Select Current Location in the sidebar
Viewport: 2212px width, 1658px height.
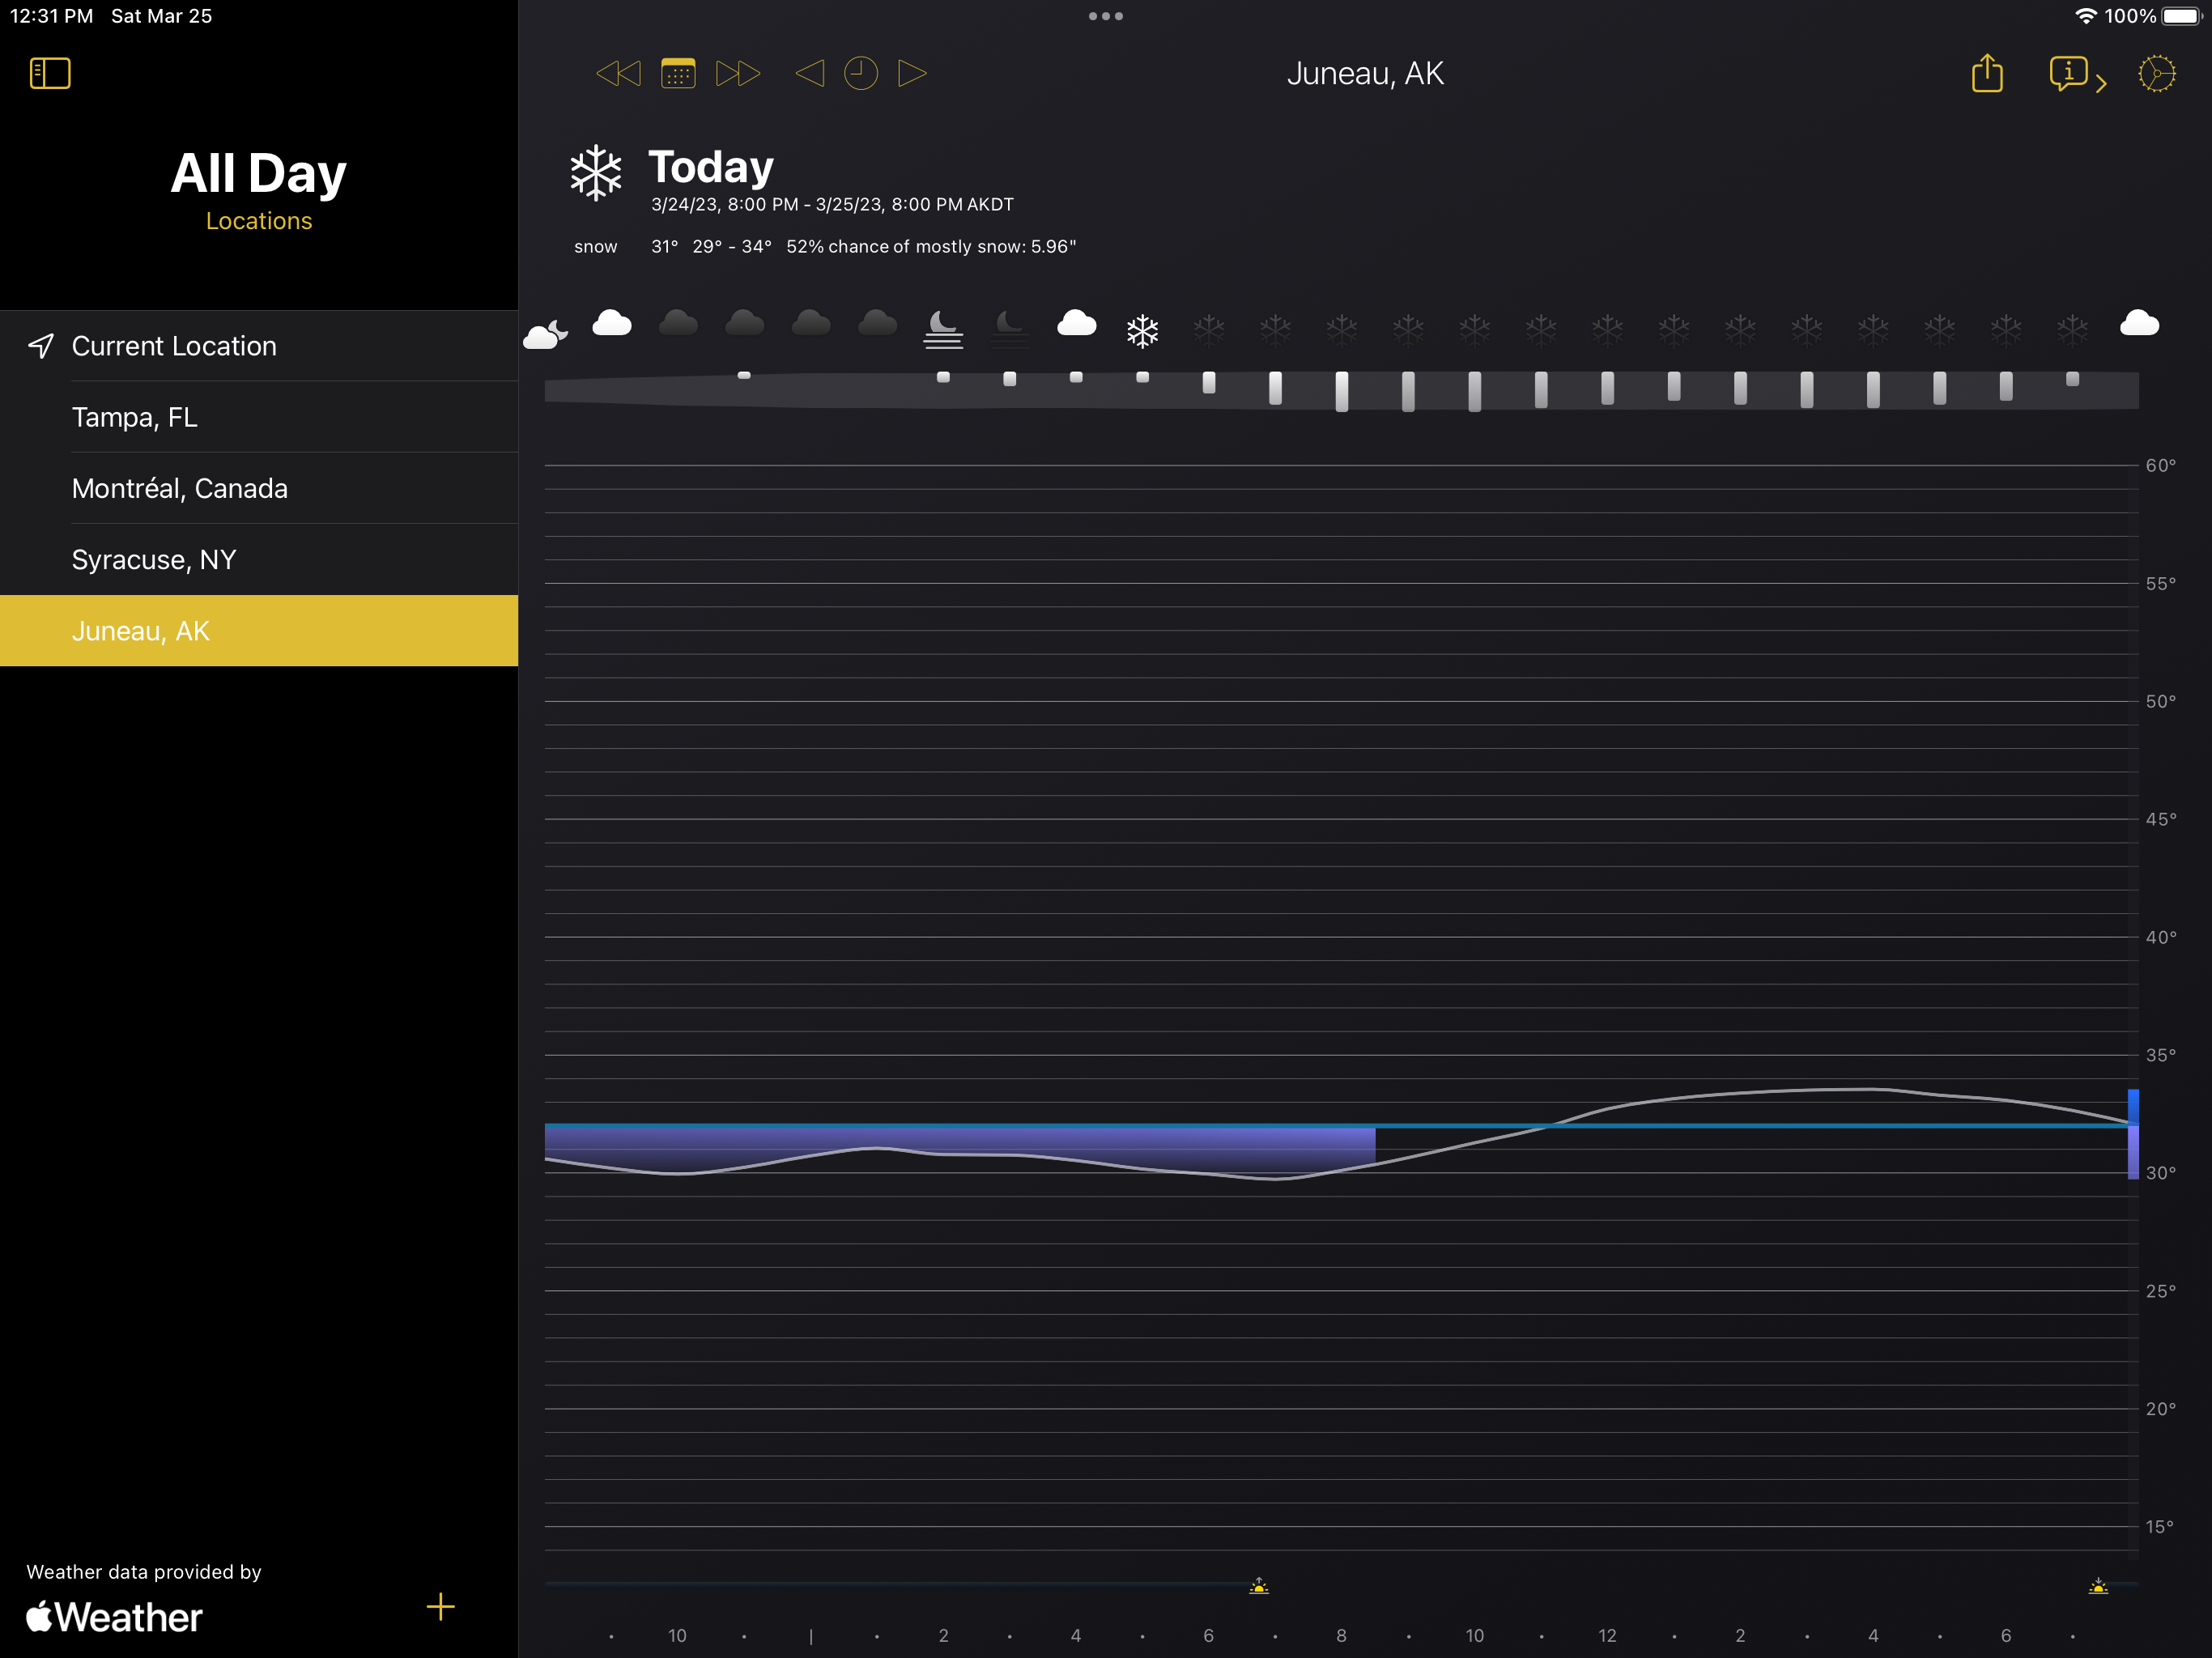click(x=259, y=346)
